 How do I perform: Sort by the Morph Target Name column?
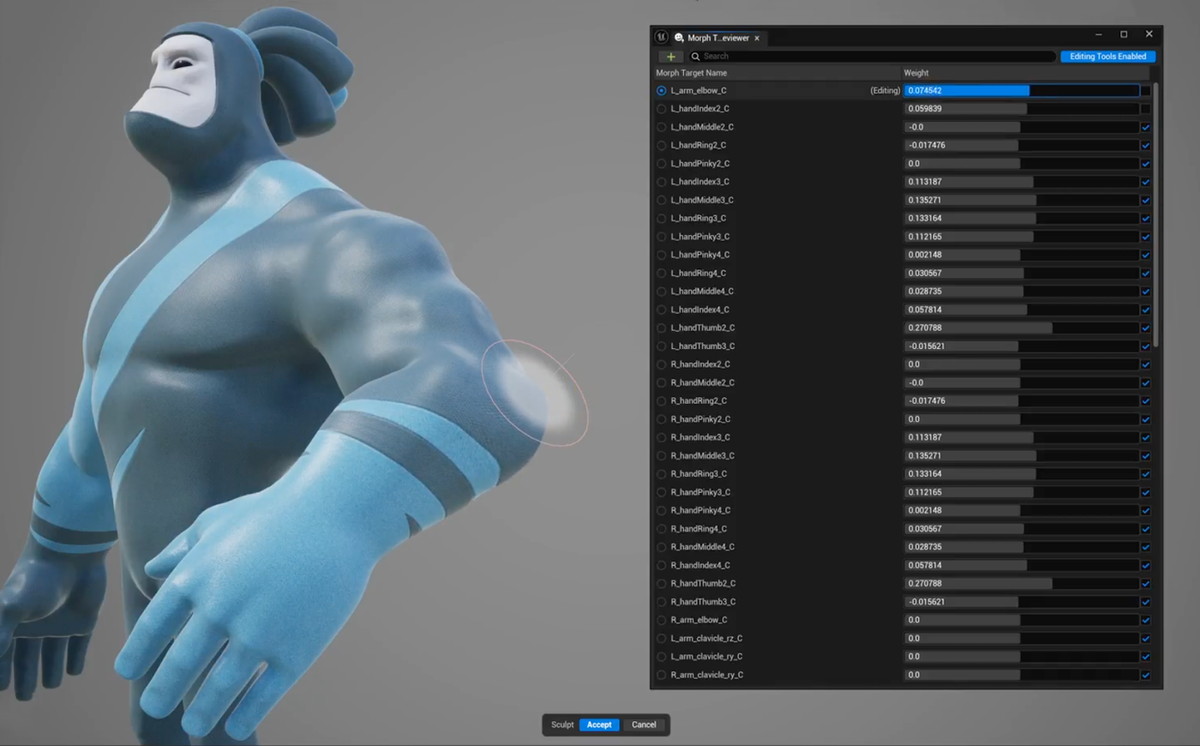point(692,73)
